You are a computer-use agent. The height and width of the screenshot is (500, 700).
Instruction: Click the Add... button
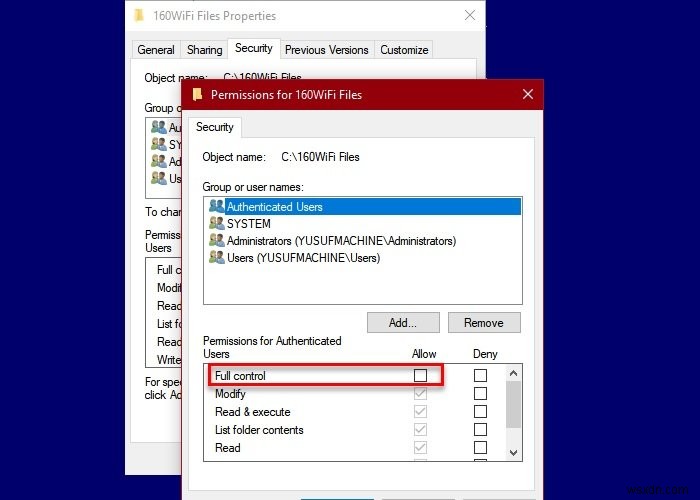[403, 322]
